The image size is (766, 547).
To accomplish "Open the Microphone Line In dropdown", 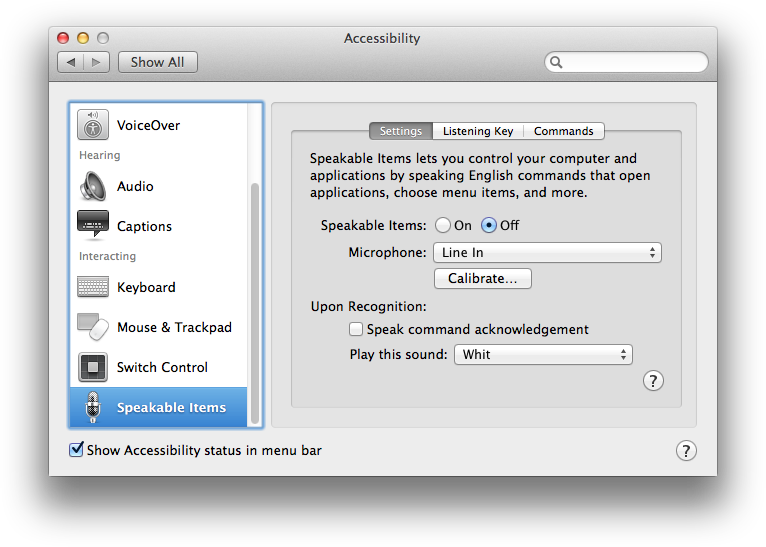I will [547, 253].
